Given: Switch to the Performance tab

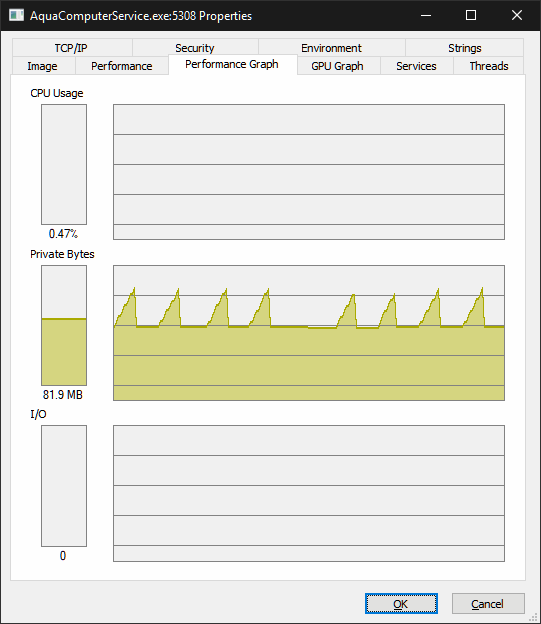Looking at the screenshot, I should click(122, 66).
